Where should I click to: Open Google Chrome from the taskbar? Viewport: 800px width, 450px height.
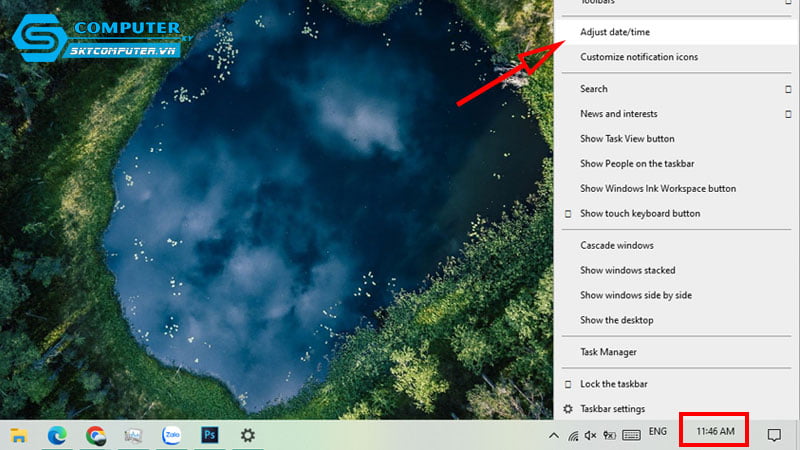click(96, 435)
